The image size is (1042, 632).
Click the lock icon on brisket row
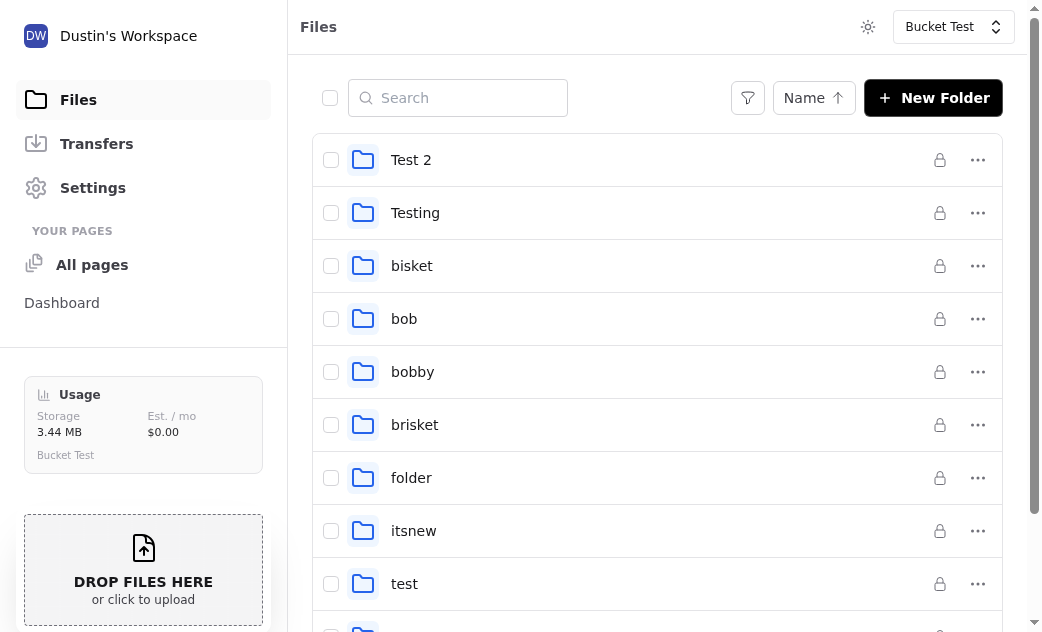click(940, 425)
